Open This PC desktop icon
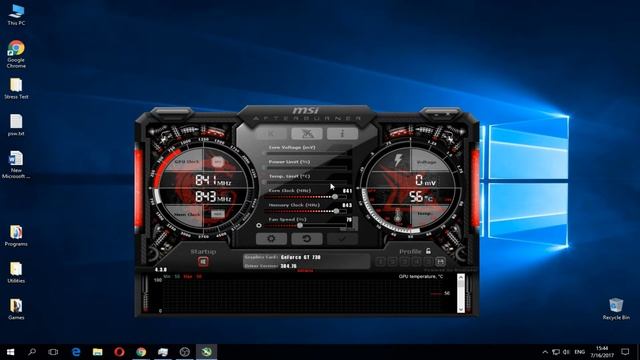 (16, 15)
